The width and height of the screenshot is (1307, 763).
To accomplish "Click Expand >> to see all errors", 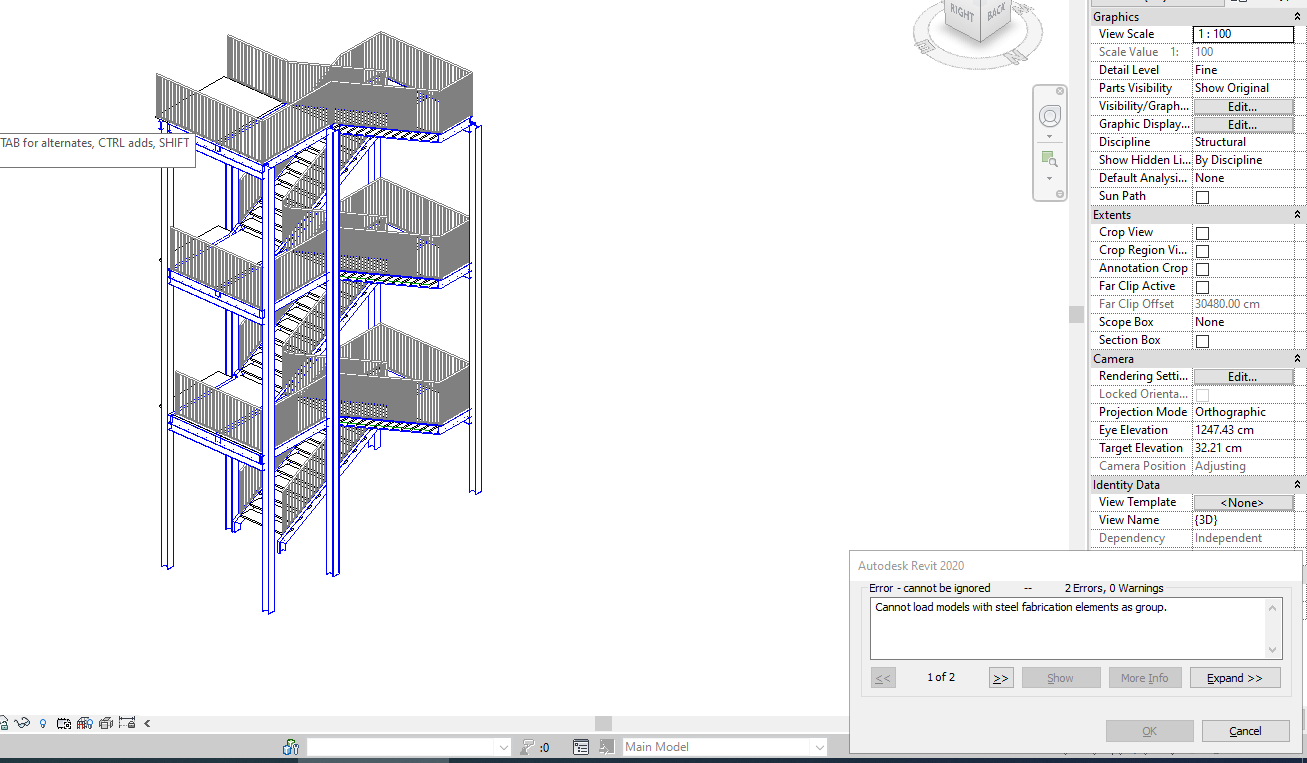I will pos(1234,677).
